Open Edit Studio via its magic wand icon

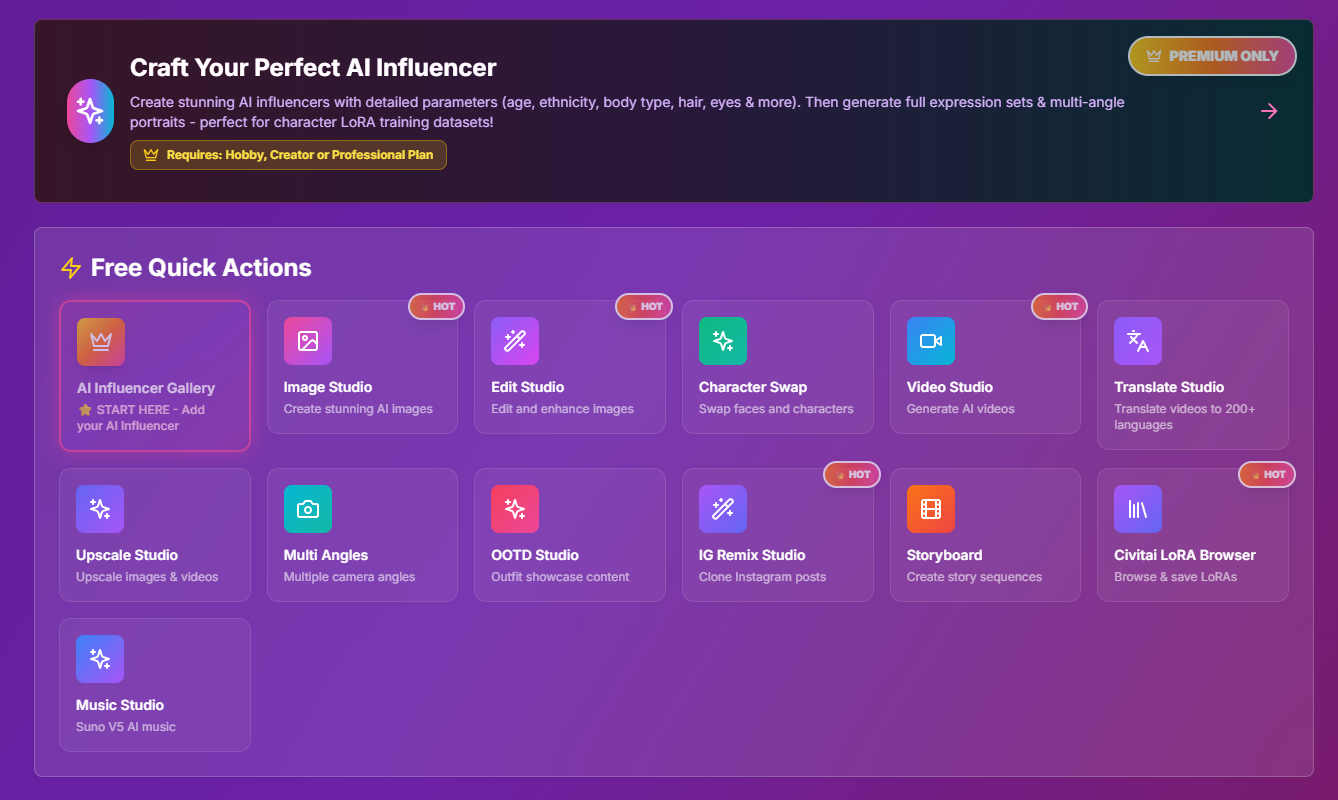[x=515, y=341]
